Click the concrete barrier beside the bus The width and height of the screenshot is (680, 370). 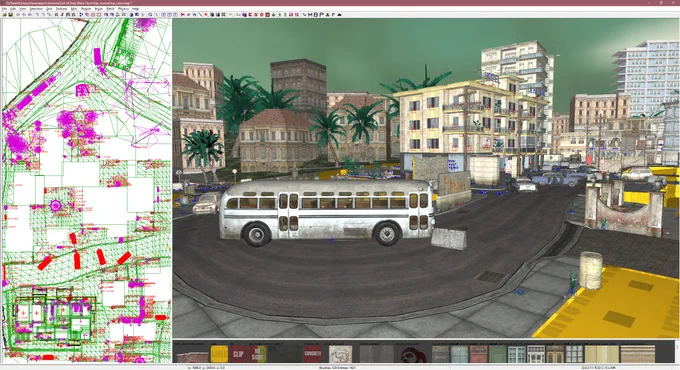click(x=449, y=238)
